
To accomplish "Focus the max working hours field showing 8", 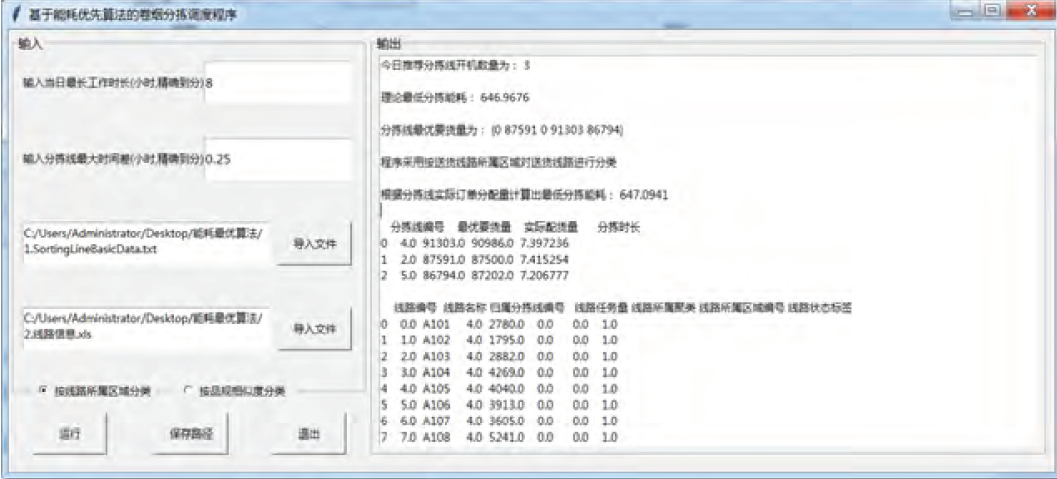I will [278, 82].
